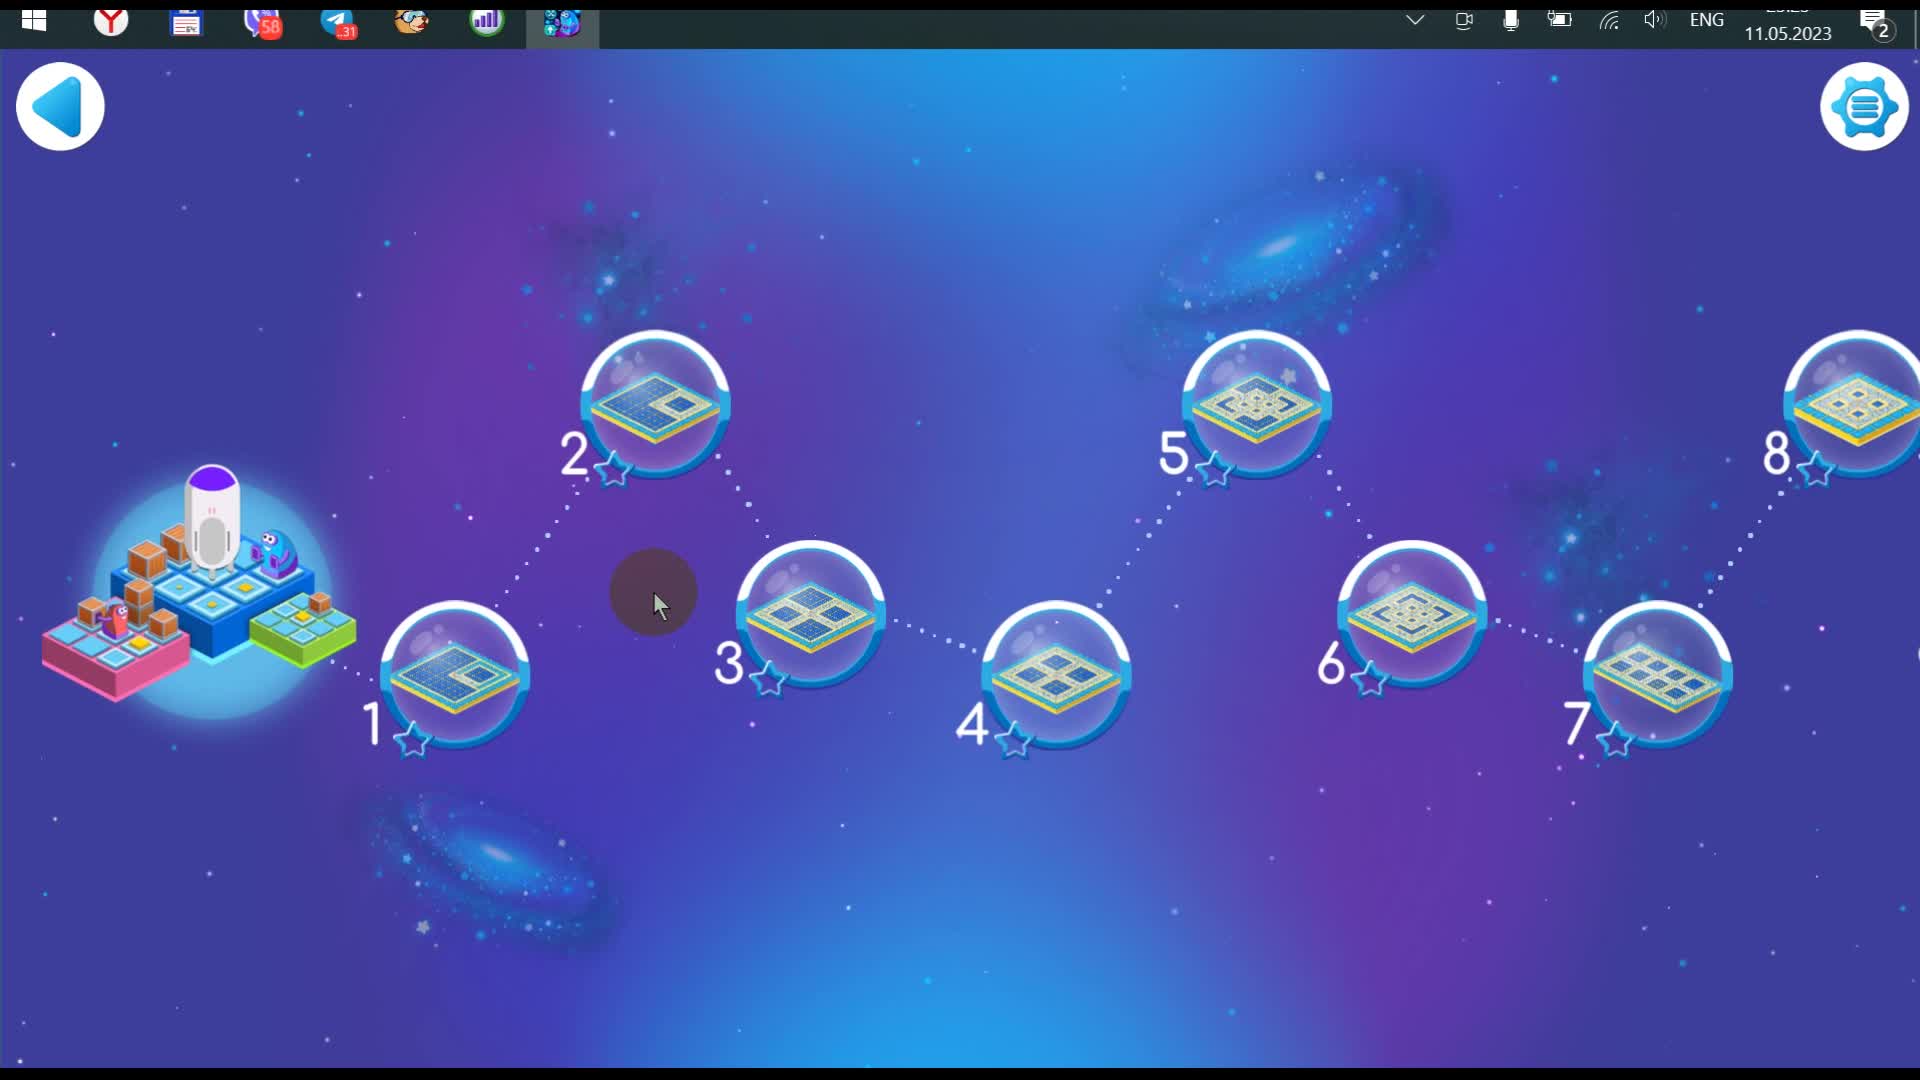The image size is (1920, 1080).
Task: Open Telegram from the taskbar
Action: (x=338, y=21)
